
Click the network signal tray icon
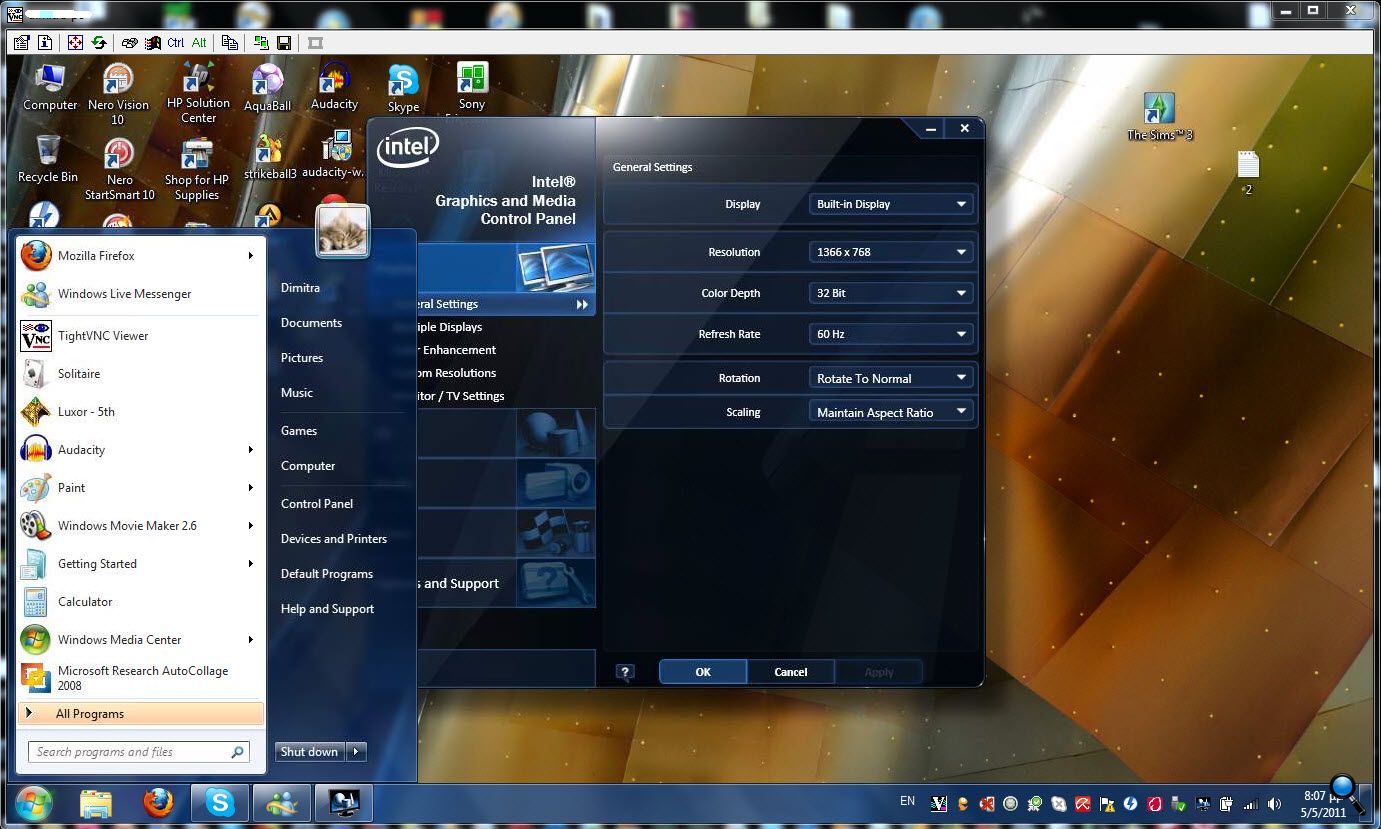[1251, 804]
